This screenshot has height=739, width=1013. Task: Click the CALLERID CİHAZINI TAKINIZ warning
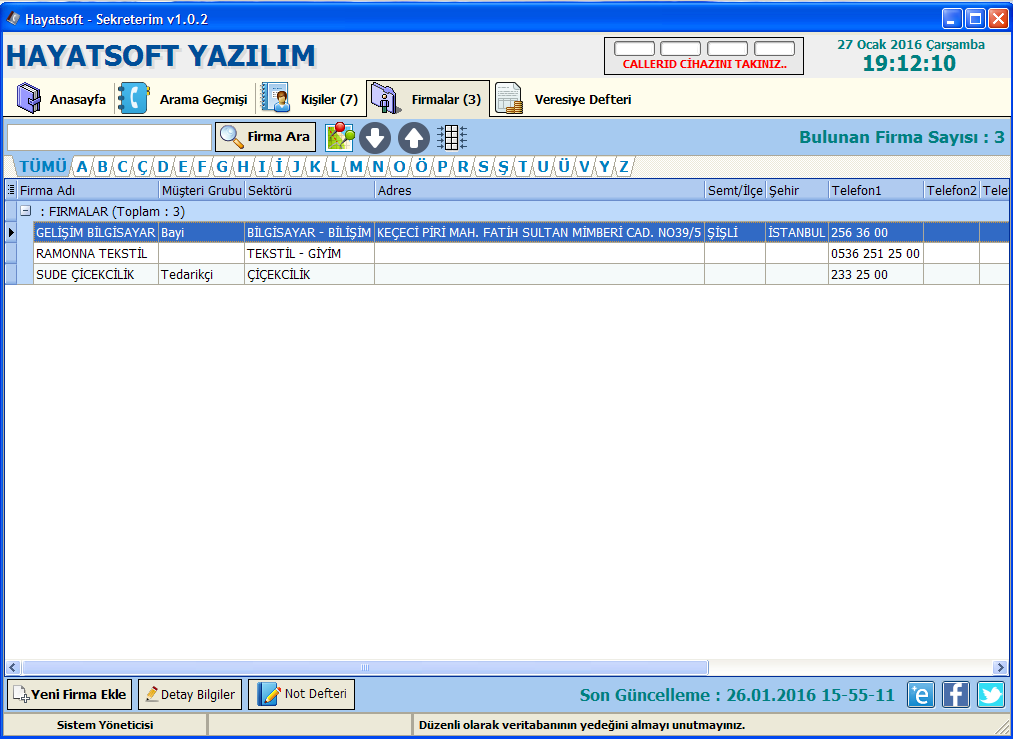(704, 65)
